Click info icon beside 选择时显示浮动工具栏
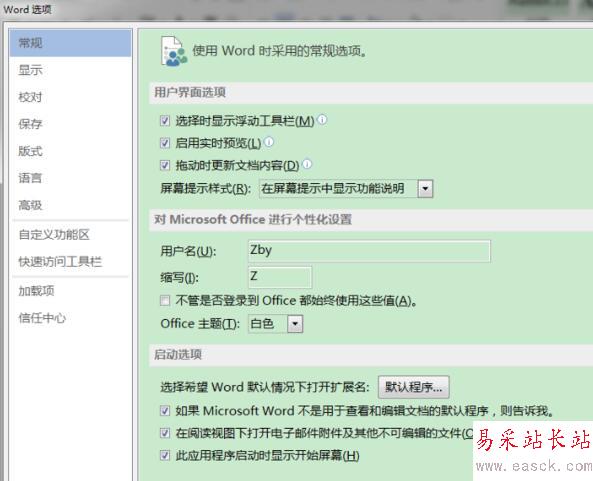 click(x=322, y=120)
